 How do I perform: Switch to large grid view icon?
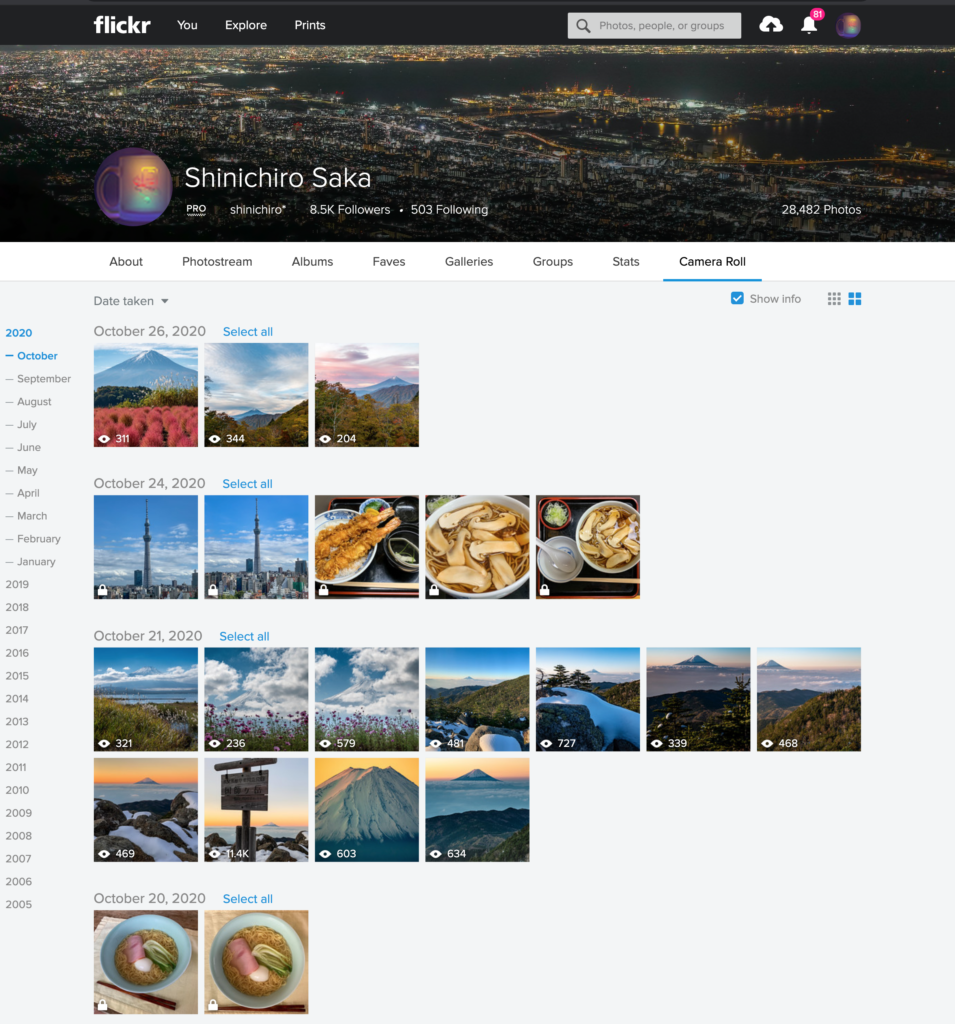(855, 299)
